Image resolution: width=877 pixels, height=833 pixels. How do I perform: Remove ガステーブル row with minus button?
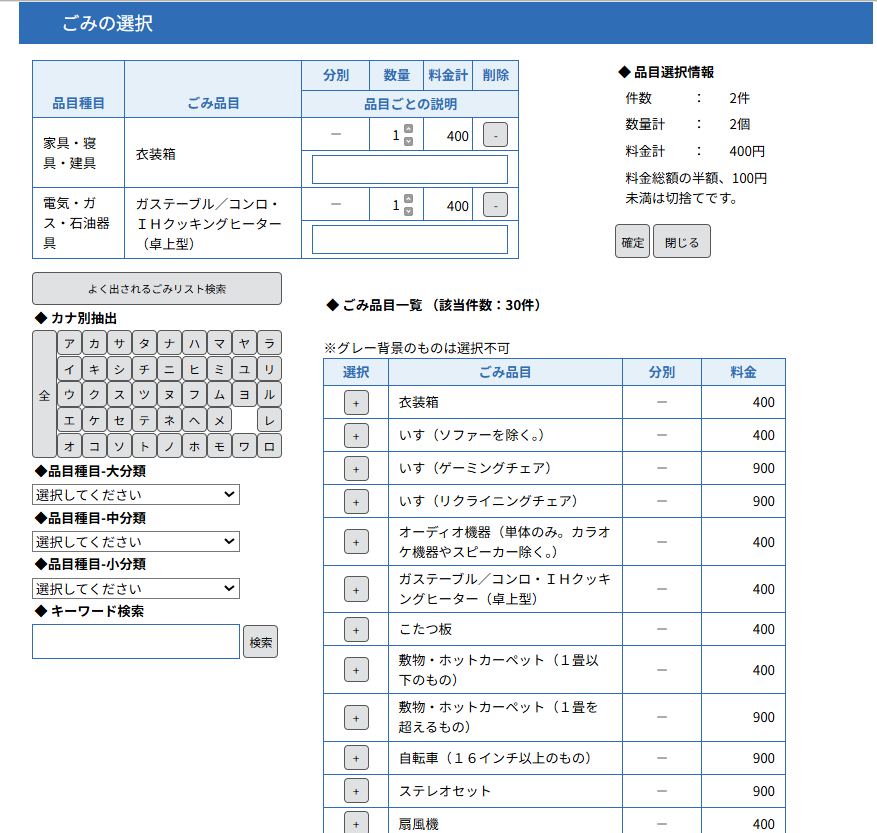pyautogui.click(x=495, y=205)
